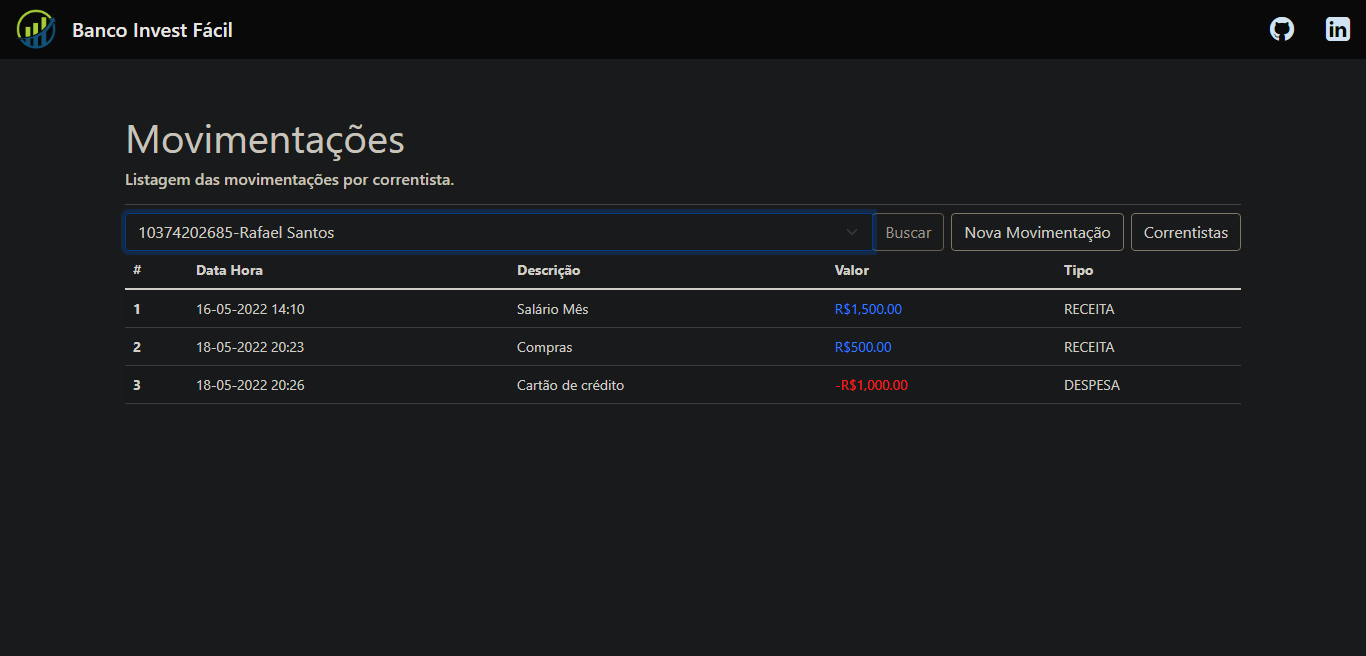Viewport: 1366px width, 656px height.
Task: Click the Compras description
Action: [x=545, y=347]
